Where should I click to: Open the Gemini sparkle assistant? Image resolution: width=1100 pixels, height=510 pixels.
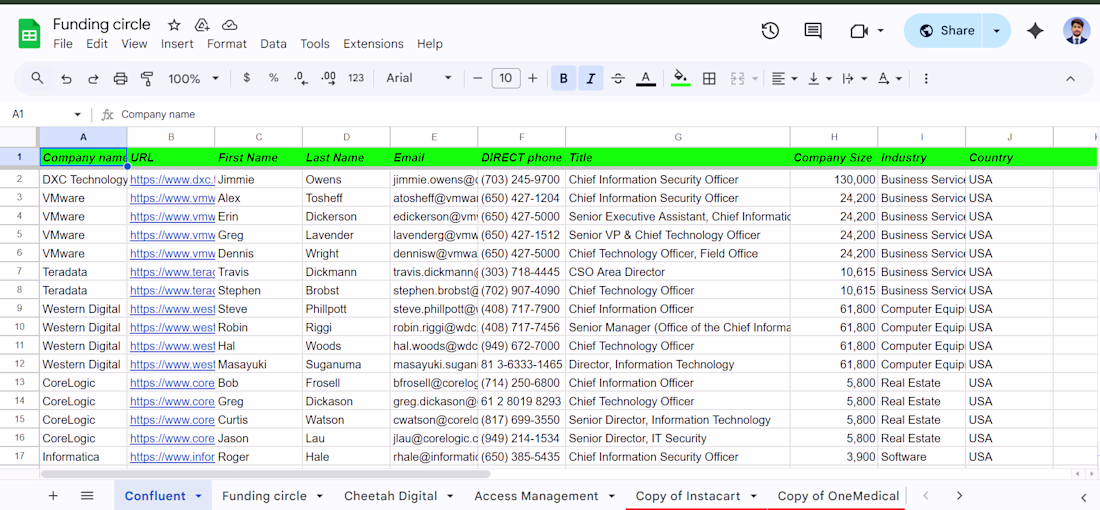tap(1035, 31)
